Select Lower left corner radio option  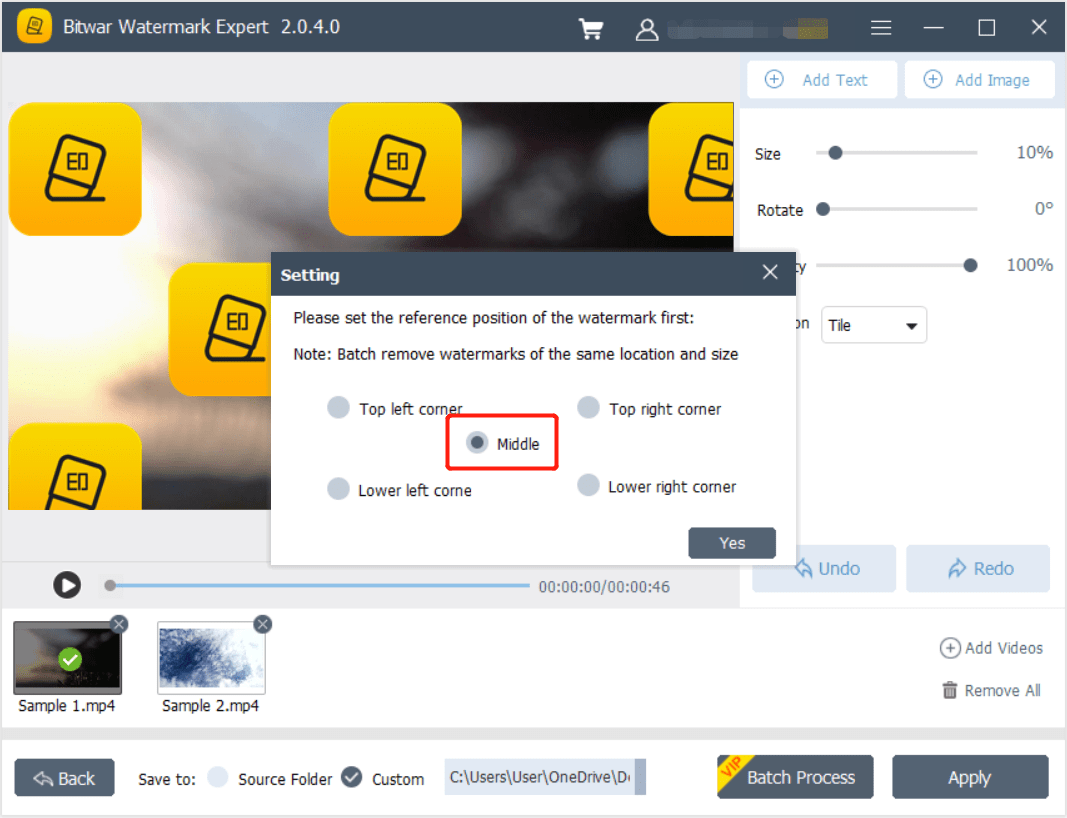tap(338, 489)
